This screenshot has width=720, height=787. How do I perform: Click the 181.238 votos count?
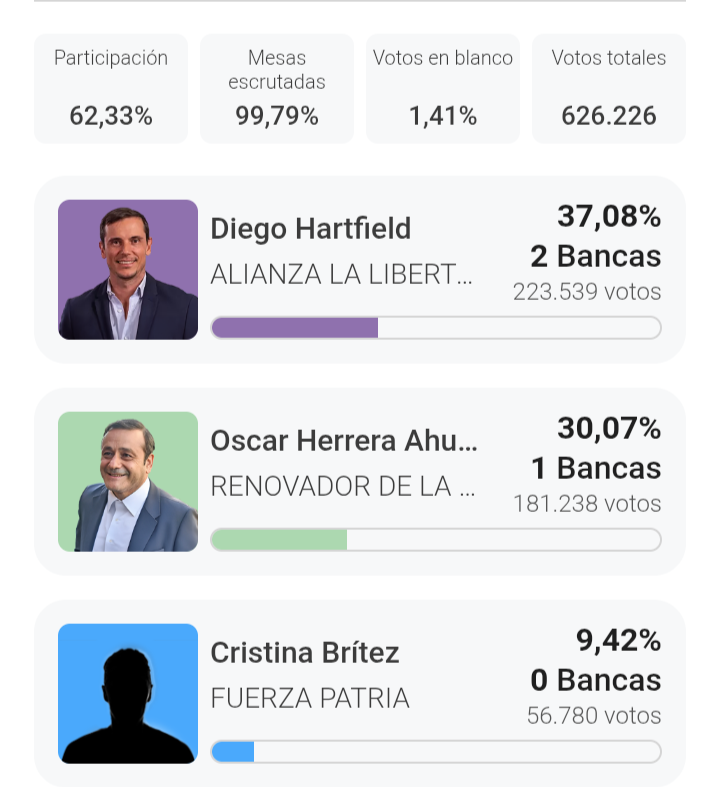click(x=587, y=504)
